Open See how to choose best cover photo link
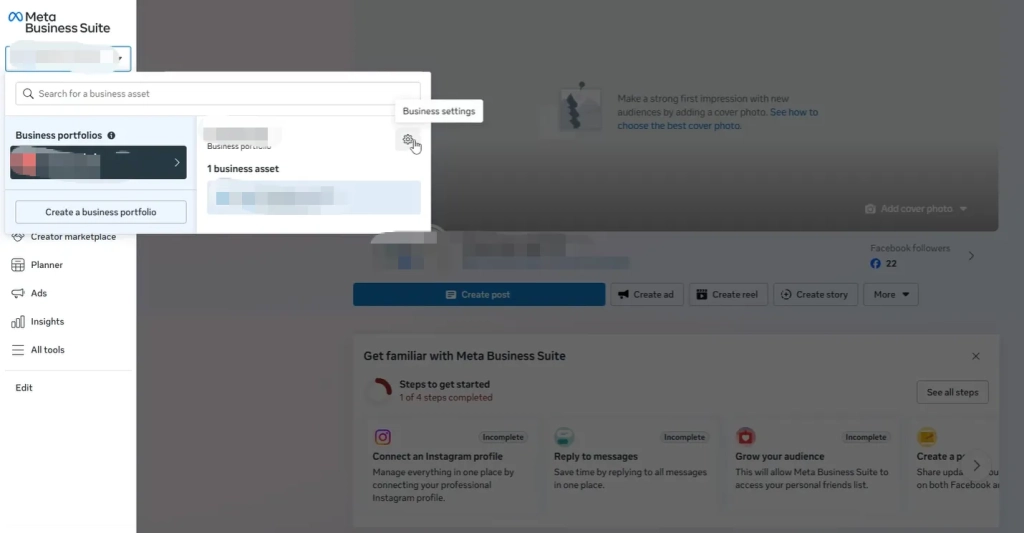The image size is (1024, 533). (x=718, y=119)
